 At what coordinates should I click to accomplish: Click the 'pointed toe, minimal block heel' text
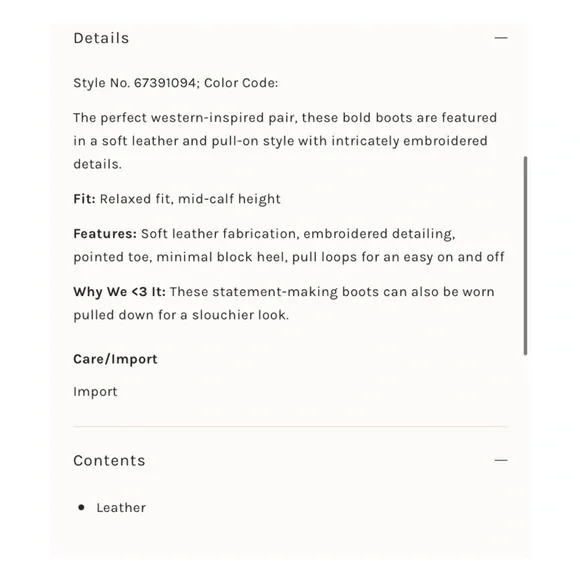181,257
